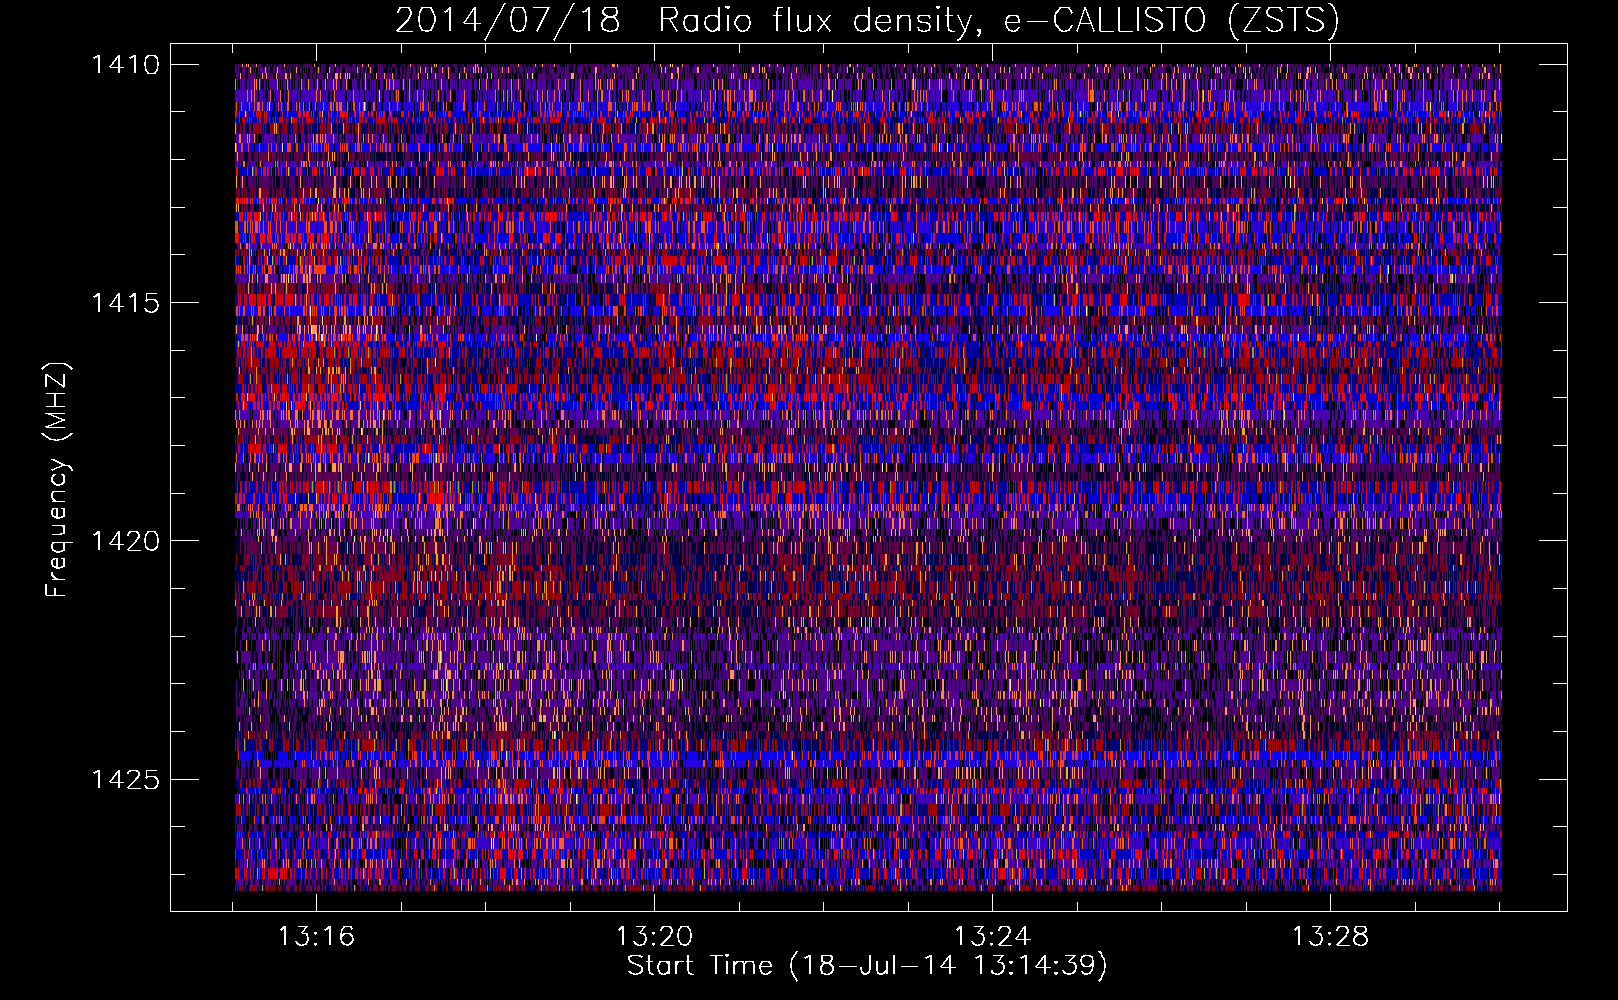Click the 1410 frequency tick label

(x=125, y=65)
